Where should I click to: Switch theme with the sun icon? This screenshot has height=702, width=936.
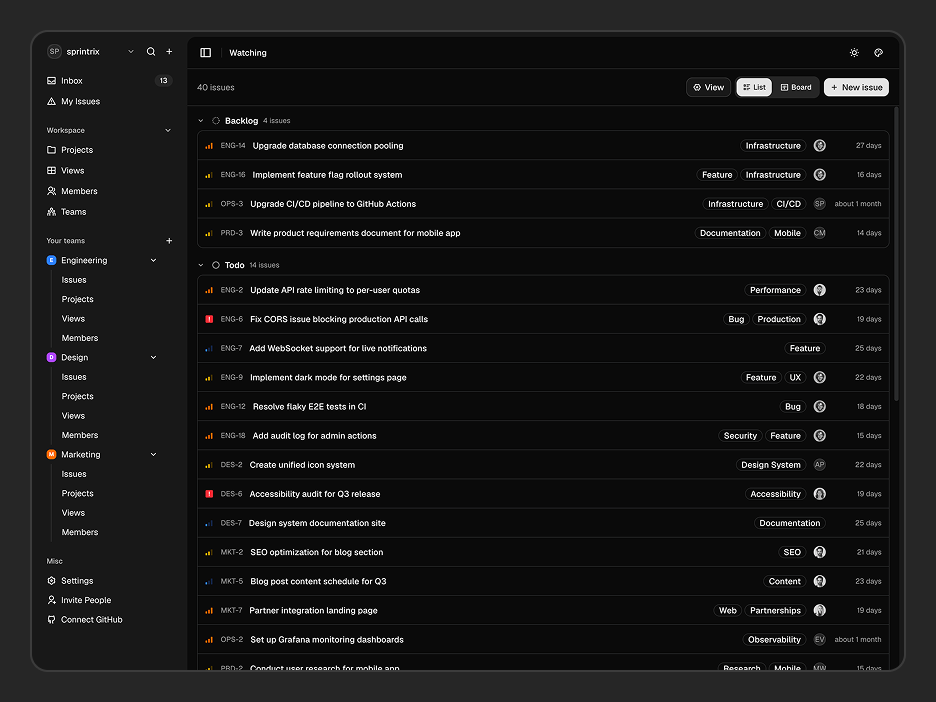point(854,53)
